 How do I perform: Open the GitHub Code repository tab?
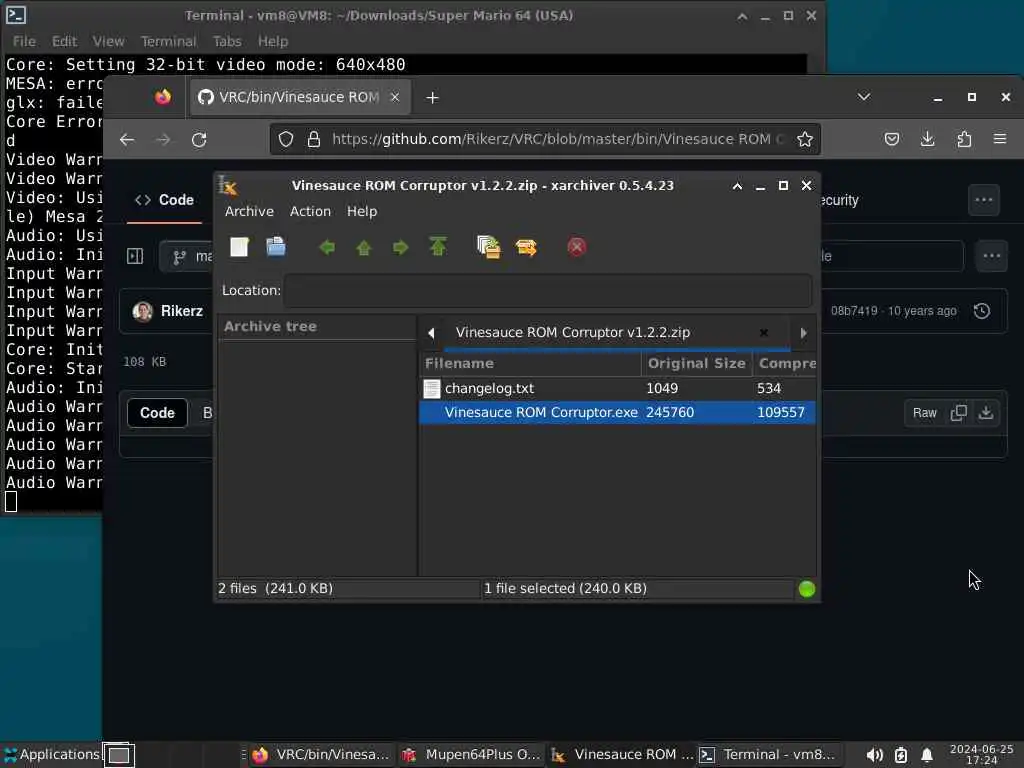[164, 200]
